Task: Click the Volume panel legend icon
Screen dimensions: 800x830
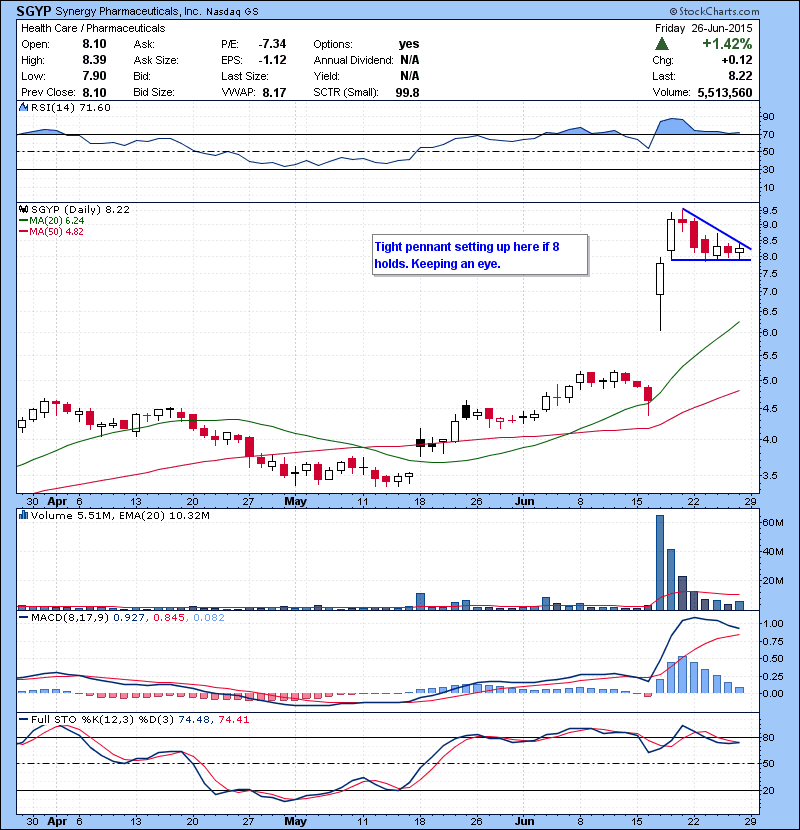Action: point(23,516)
